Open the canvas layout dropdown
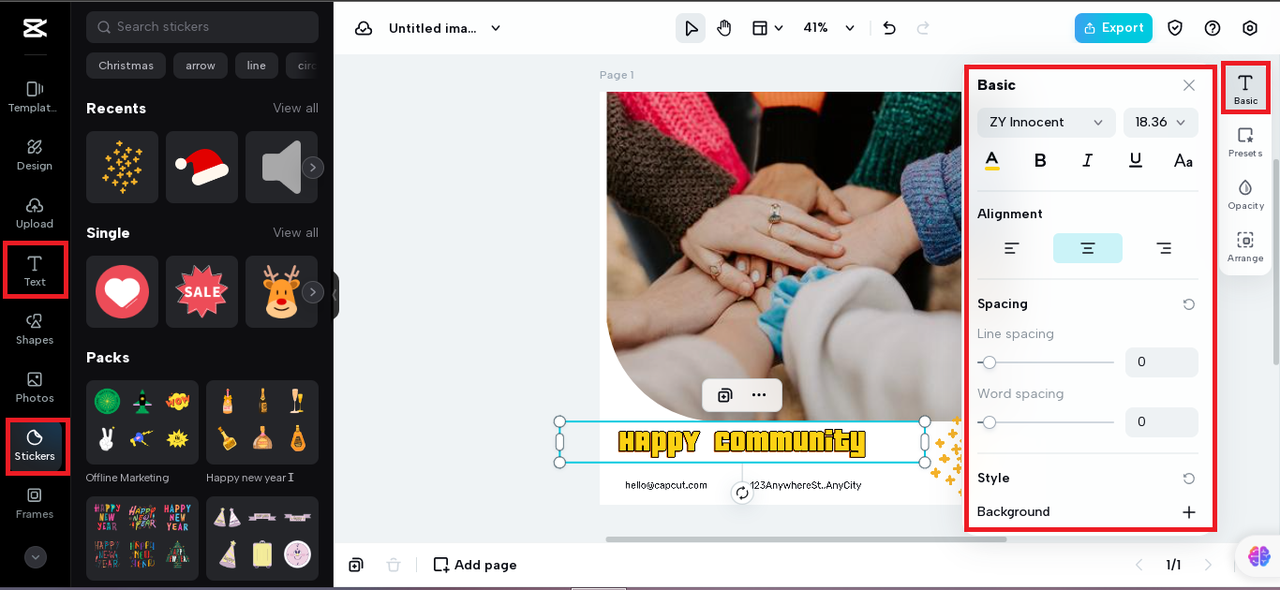The image size is (1280, 590). coord(767,28)
